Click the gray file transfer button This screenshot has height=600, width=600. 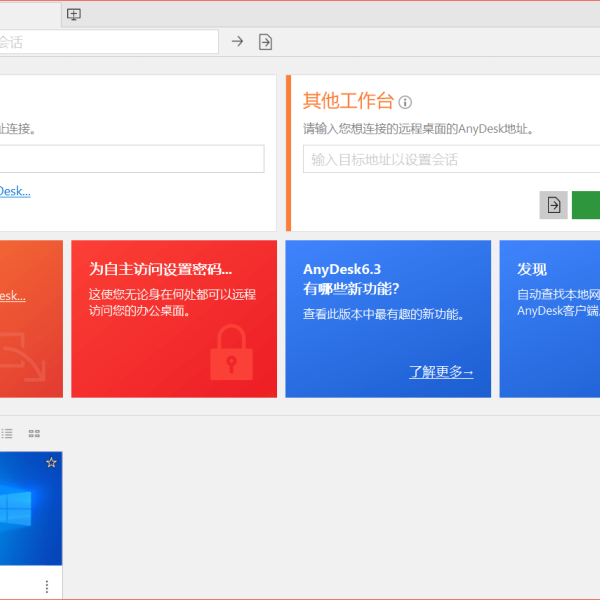click(553, 205)
